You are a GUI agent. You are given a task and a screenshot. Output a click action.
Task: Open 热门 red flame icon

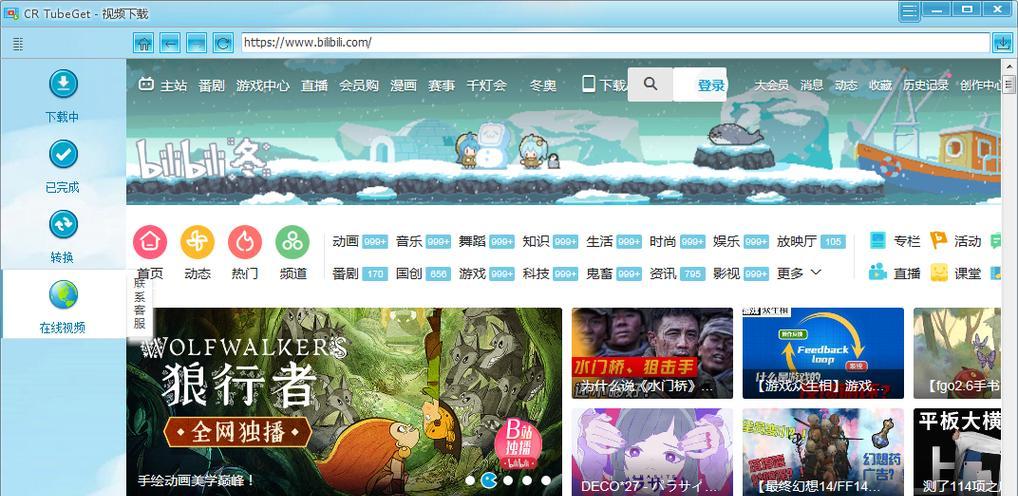coord(245,242)
